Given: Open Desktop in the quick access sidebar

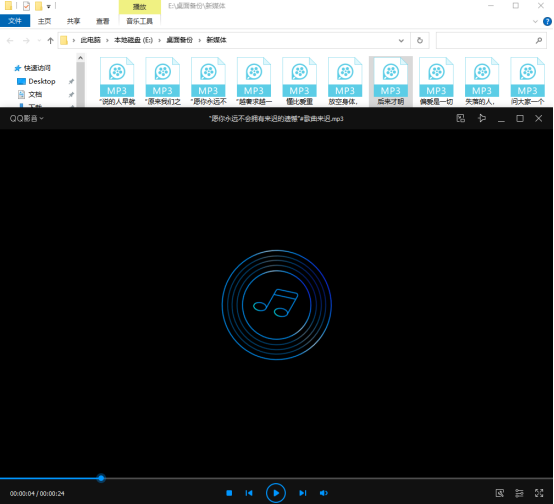Looking at the screenshot, I should [x=42, y=81].
